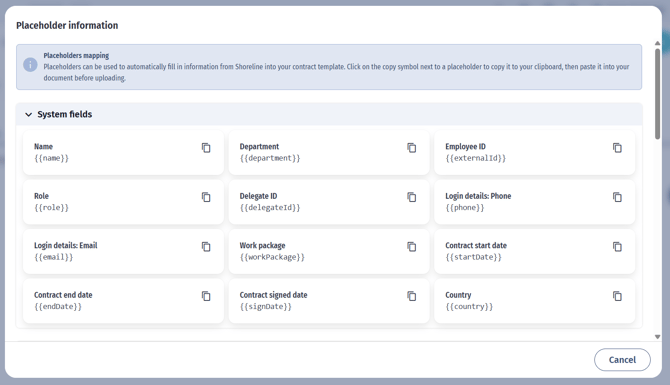This screenshot has width=670, height=385.
Task: Select the {{signDate}} placeholder text
Action: (265, 307)
